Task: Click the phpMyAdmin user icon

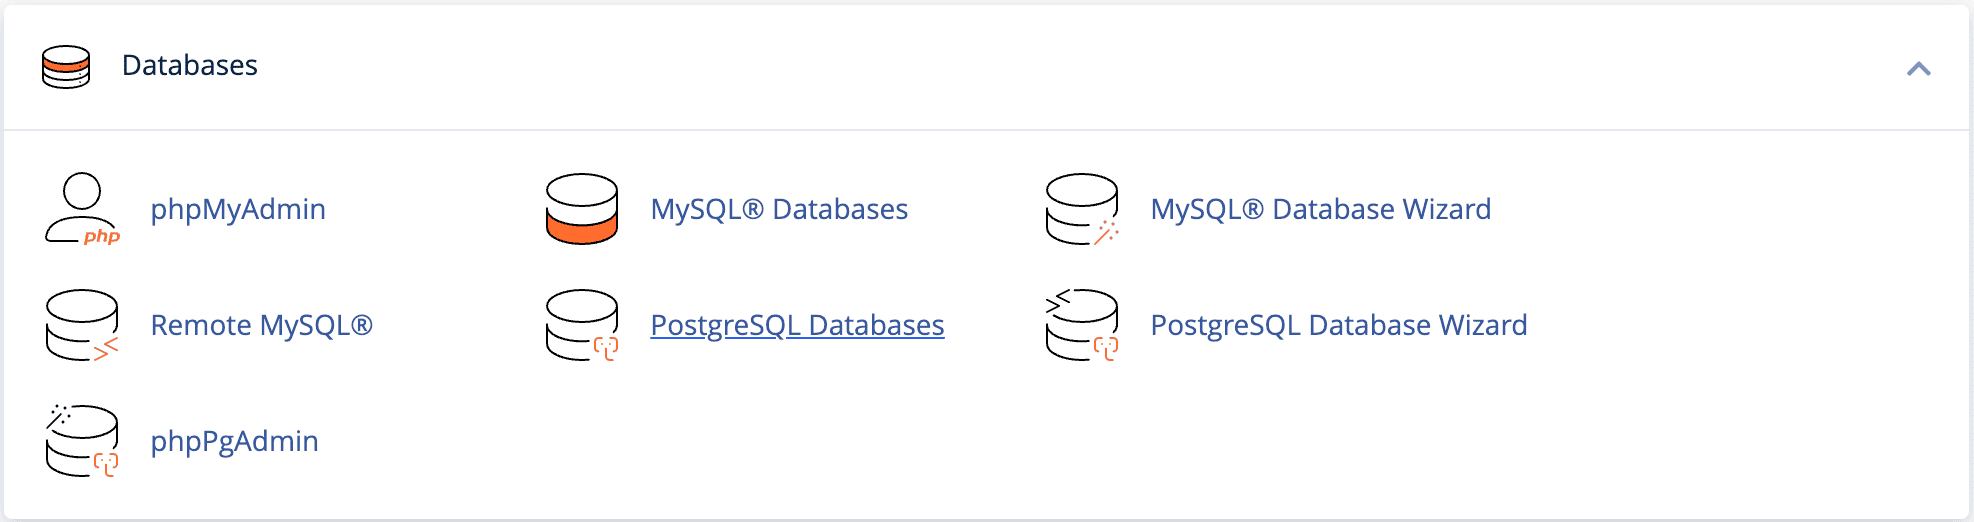Action: pyautogui.click(x=82, y=208)
